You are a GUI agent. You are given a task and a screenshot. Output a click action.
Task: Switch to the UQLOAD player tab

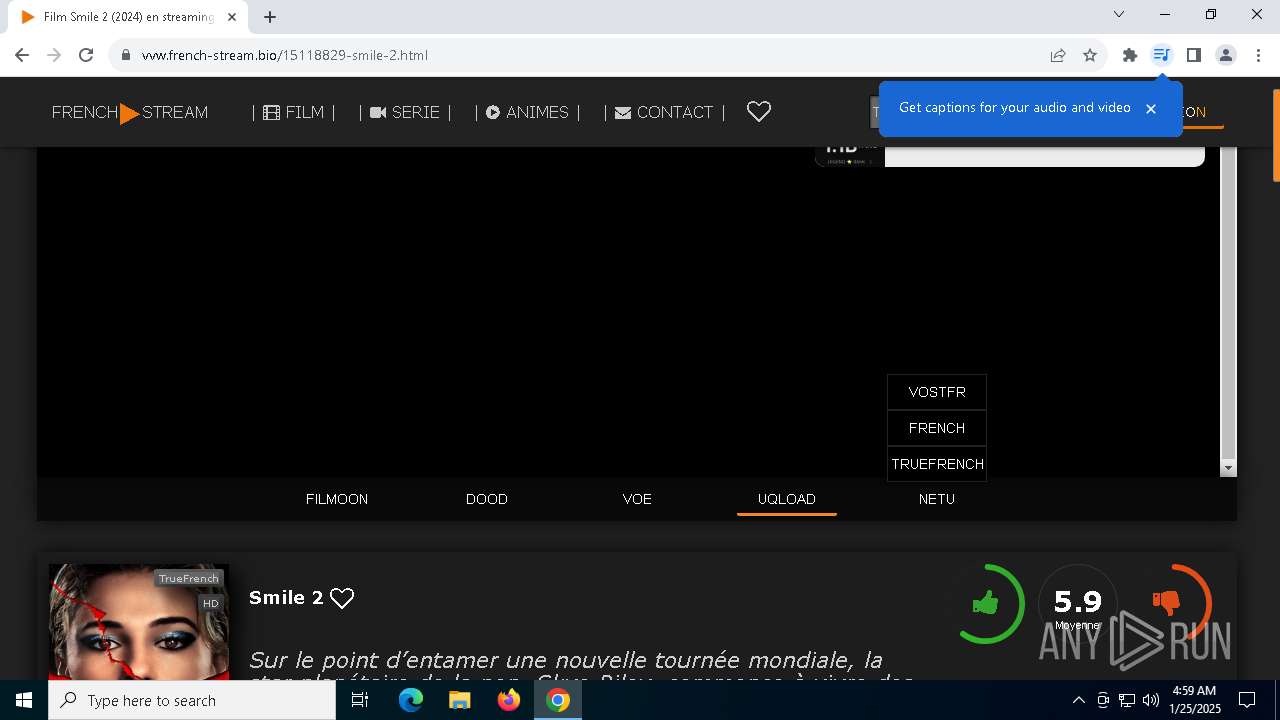(x=787, y=499)
